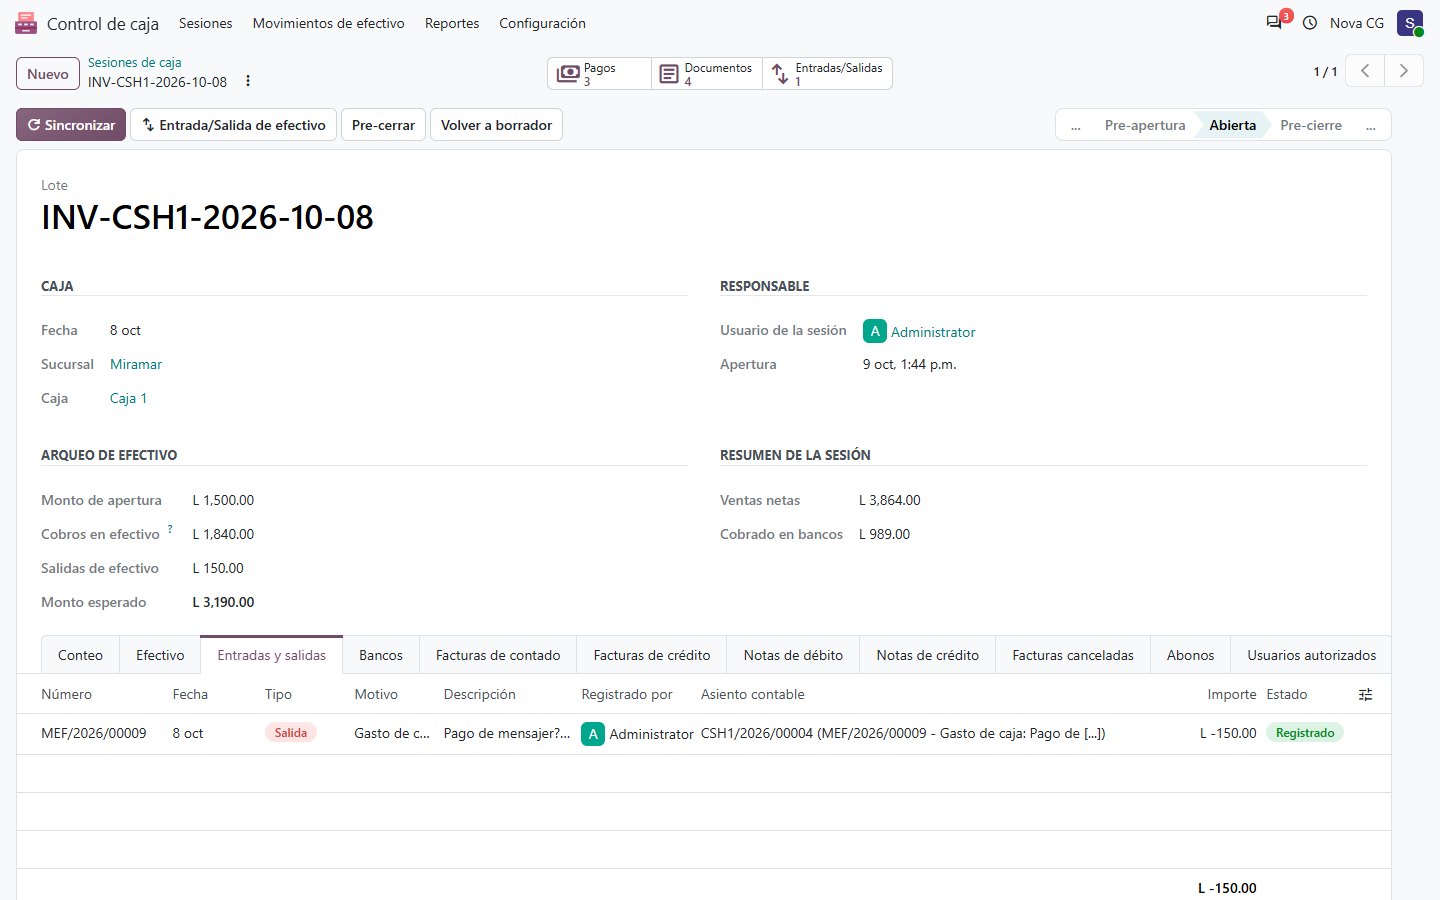Go to the next record arrow

pos(1403,71)
